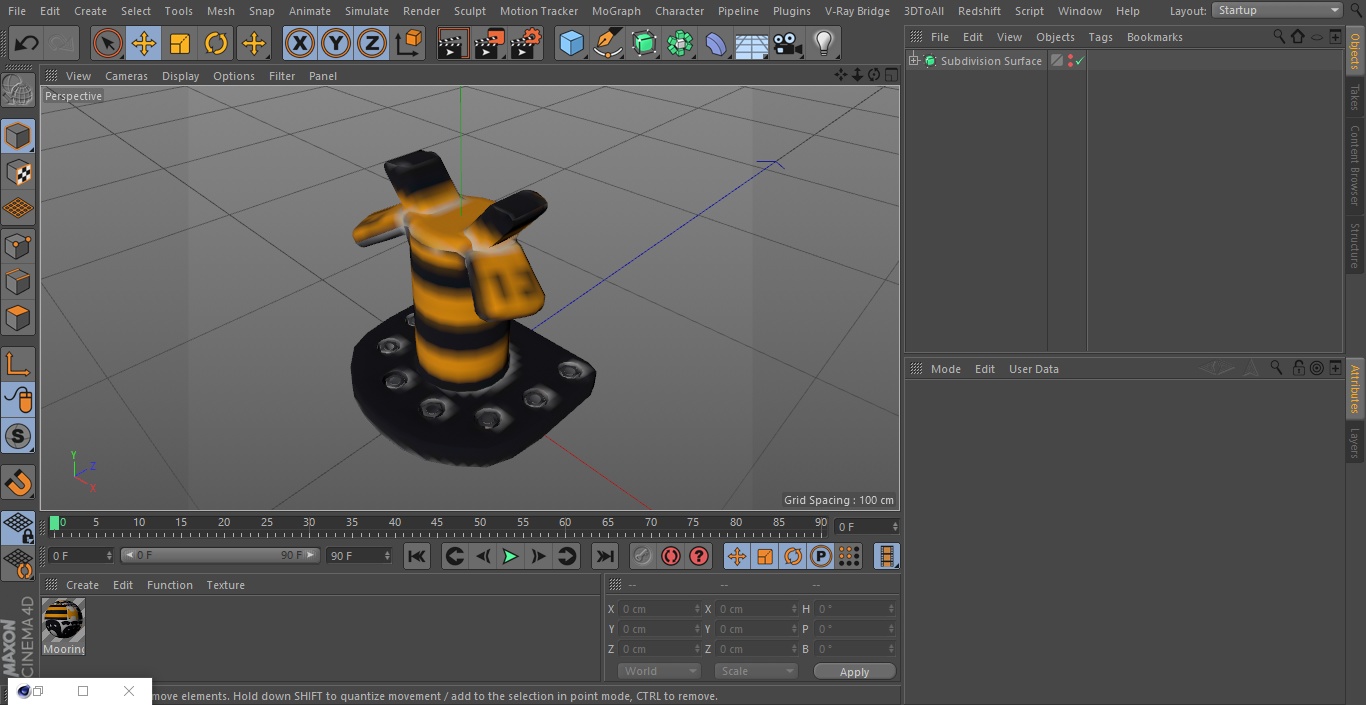This screenshot has width=1366, height=705.
Task: Select the Mooring material thumbnail
Action: (63, 621)
